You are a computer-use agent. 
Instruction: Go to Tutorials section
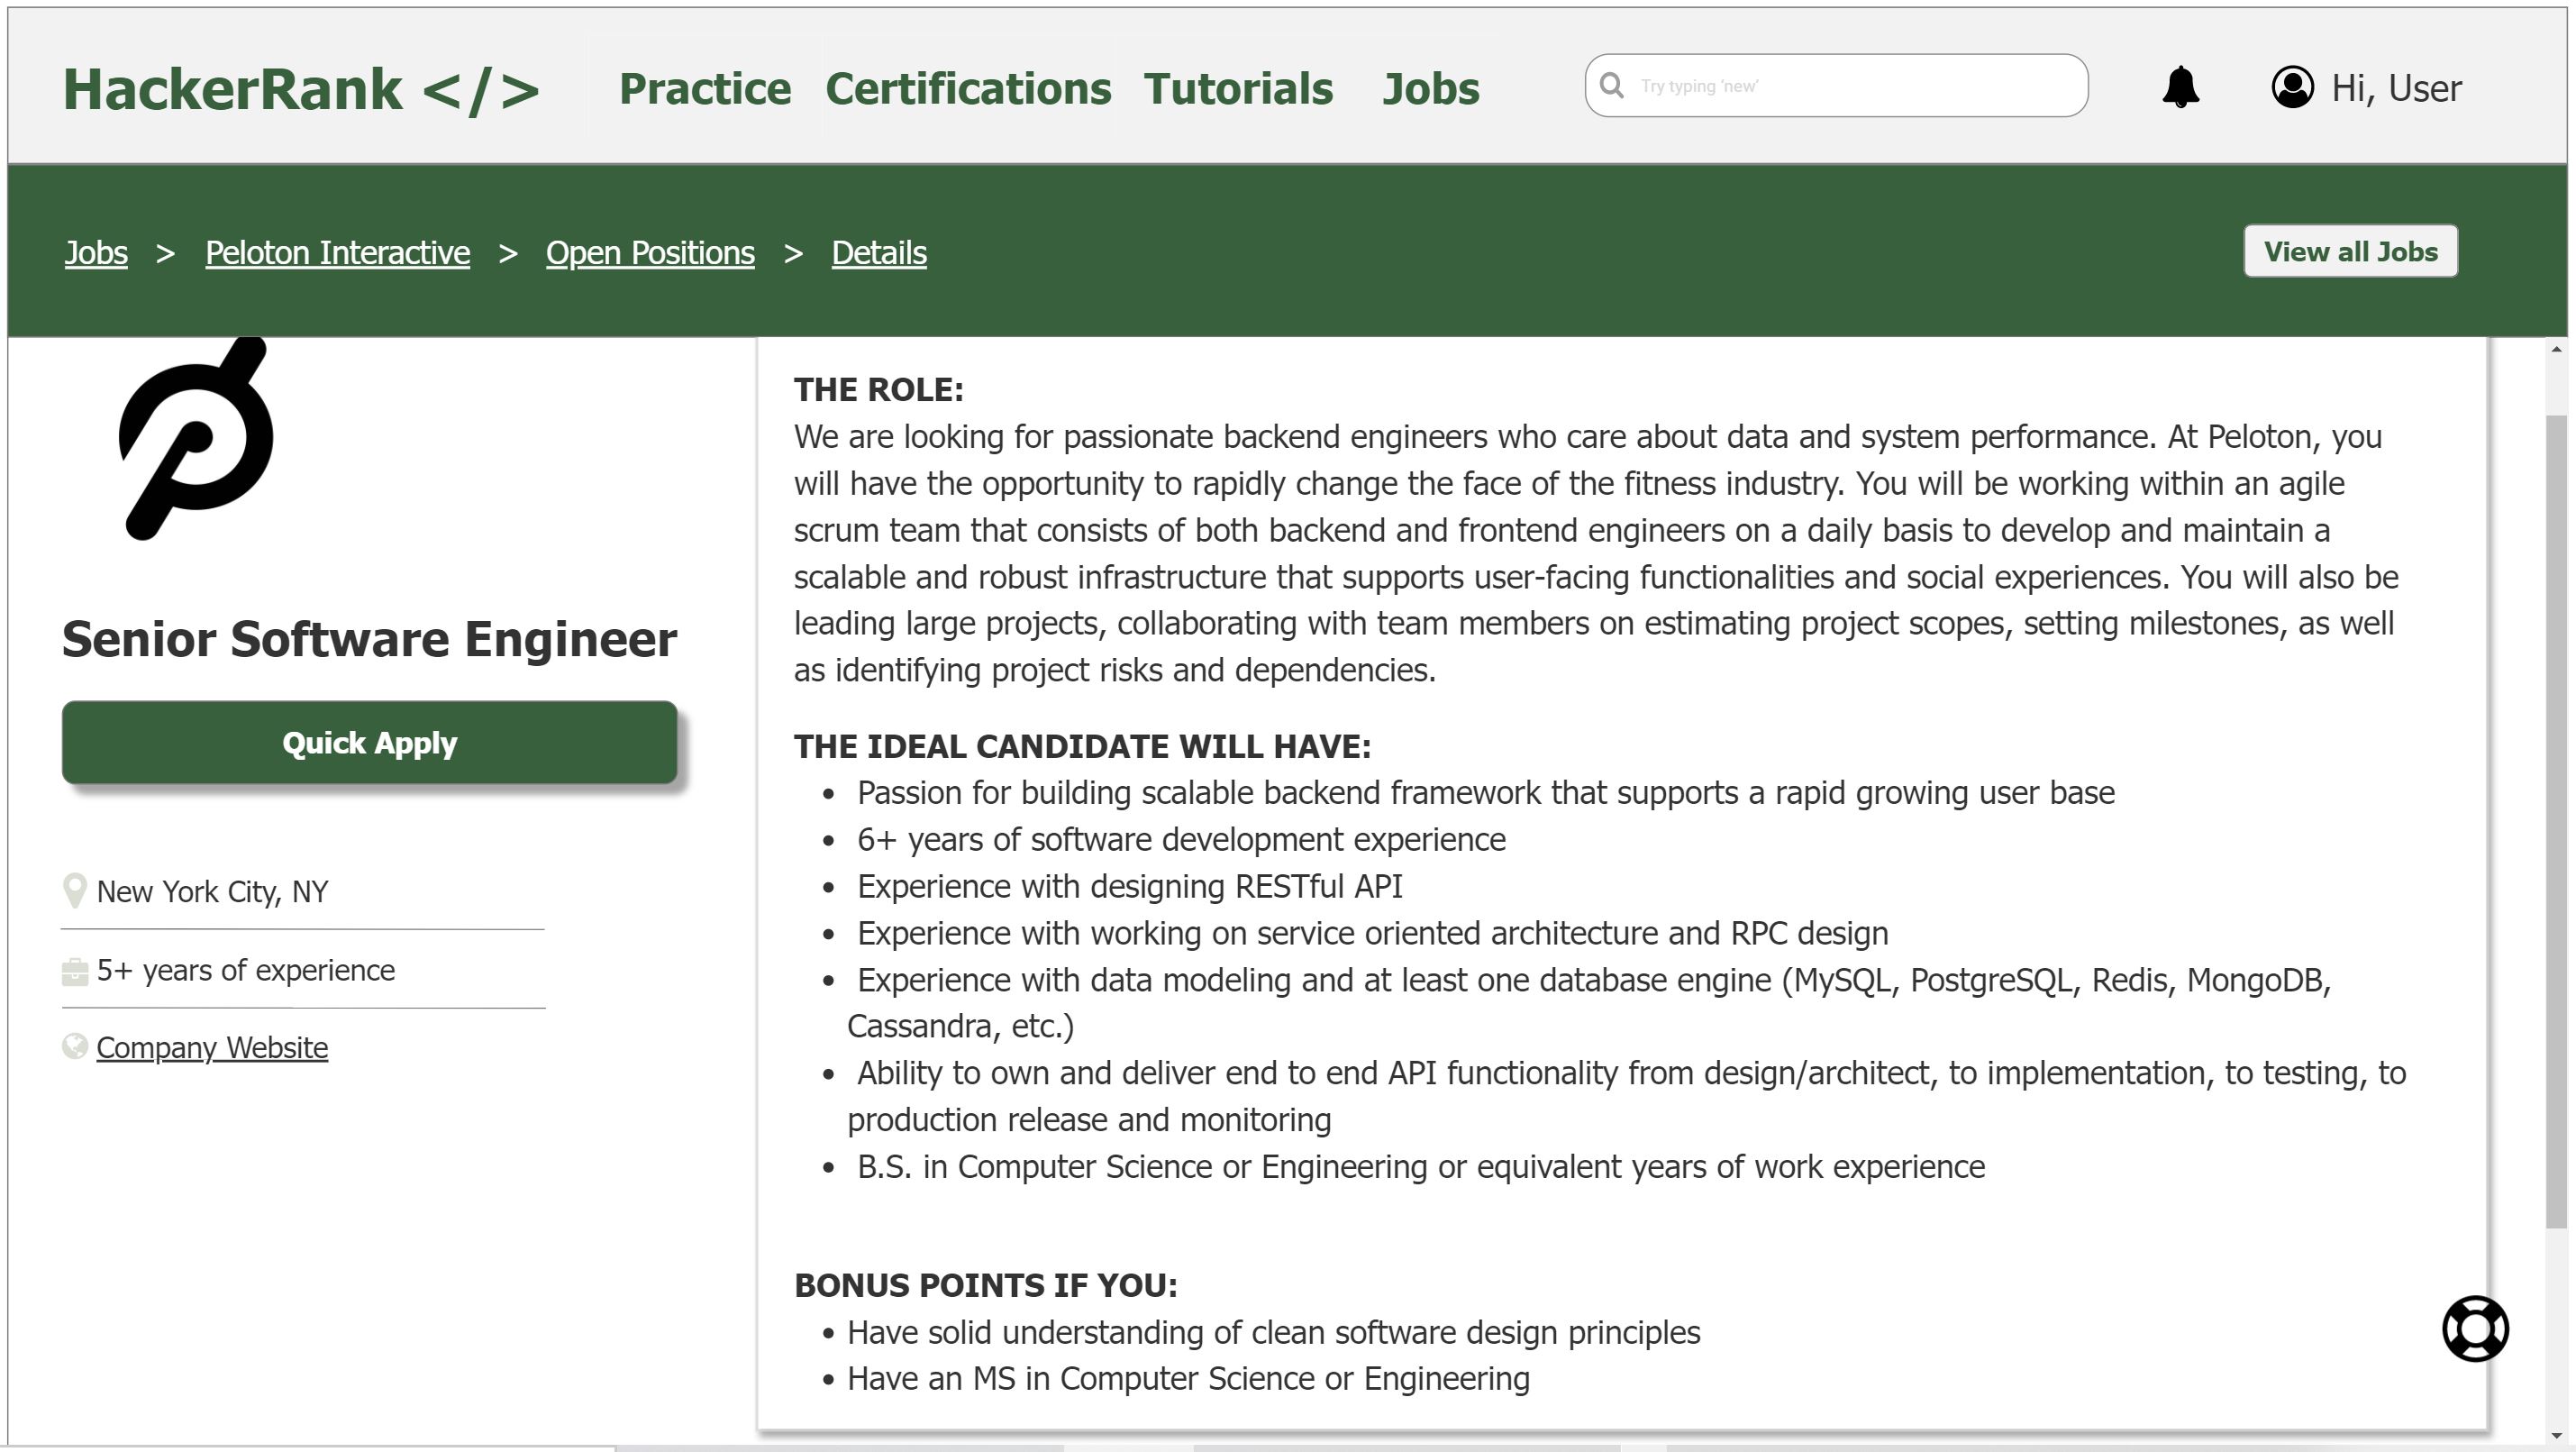coord(1238,89)
